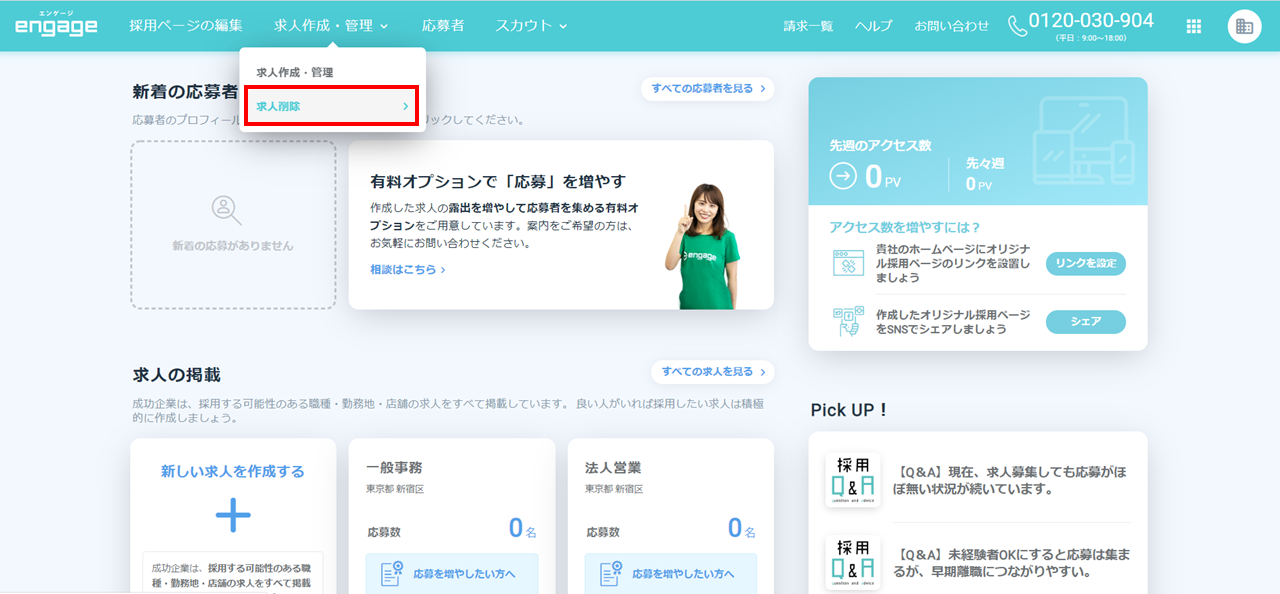This screenshot has height=594, width=1280.
Task: Click the phone handset icon
Action: pyautogui.click(x=1017, y=26)
